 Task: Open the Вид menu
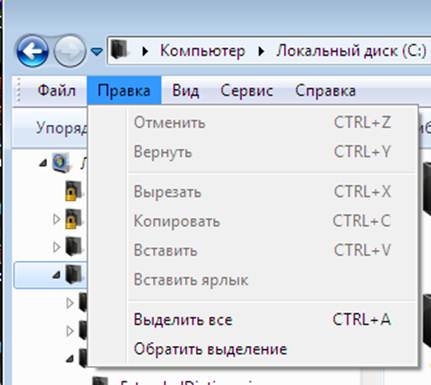click(x=186, y=90)
